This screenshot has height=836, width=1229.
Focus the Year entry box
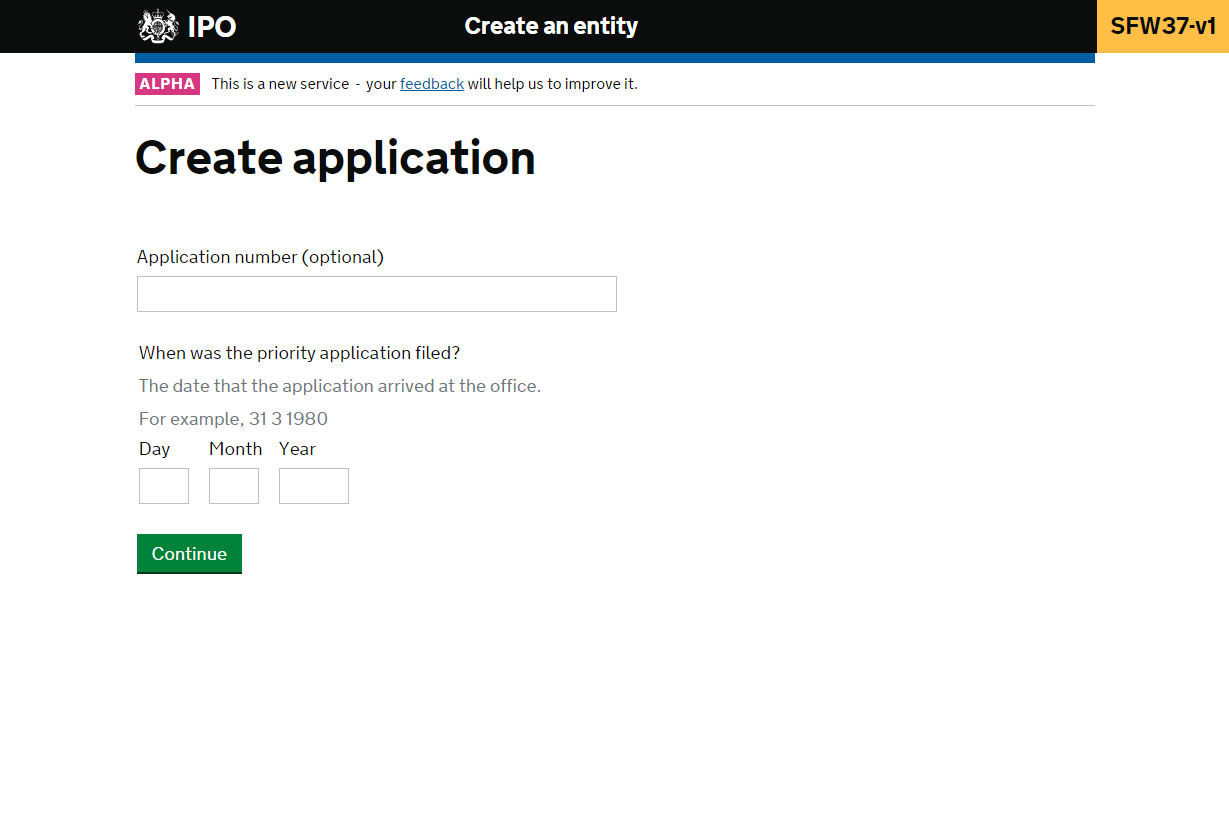point(313,486)
